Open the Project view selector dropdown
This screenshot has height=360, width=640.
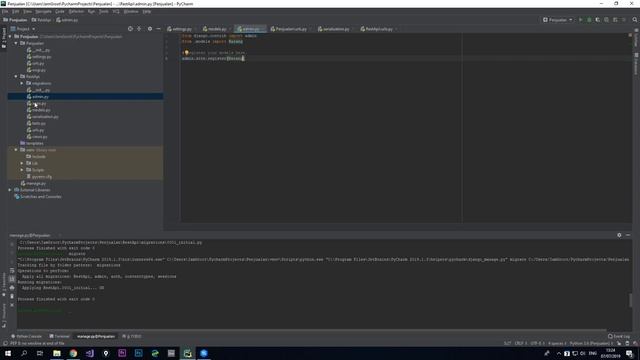23,29
